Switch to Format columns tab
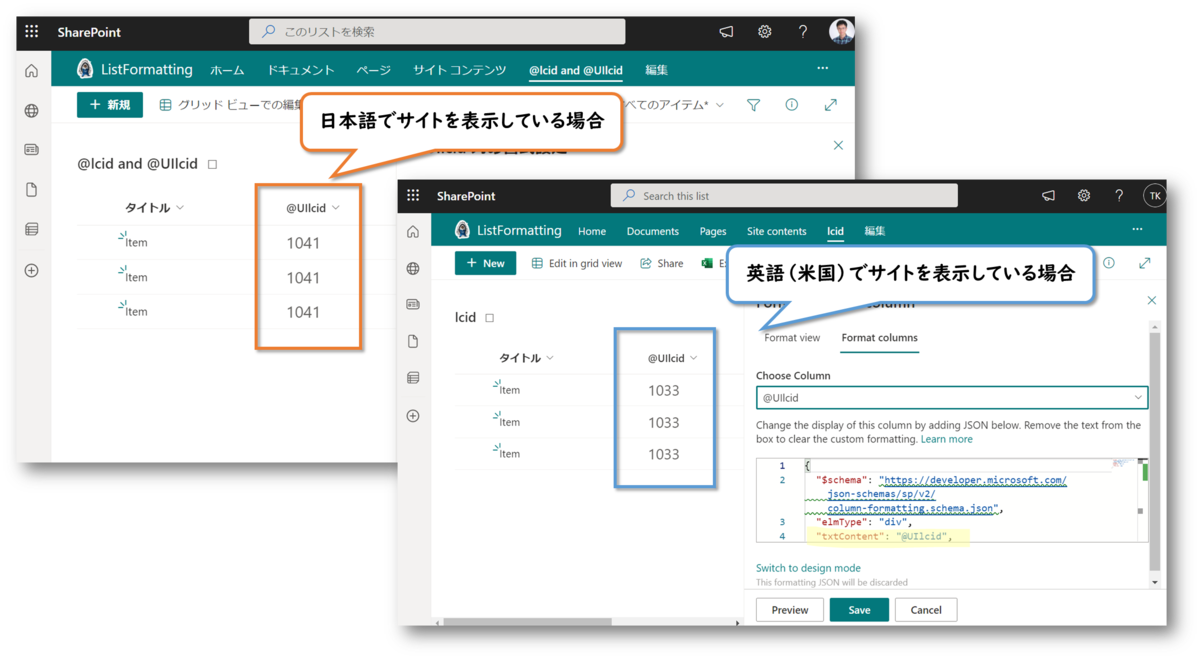Image resolution: width=1200 pixels, height=659 pixels. 879,338
